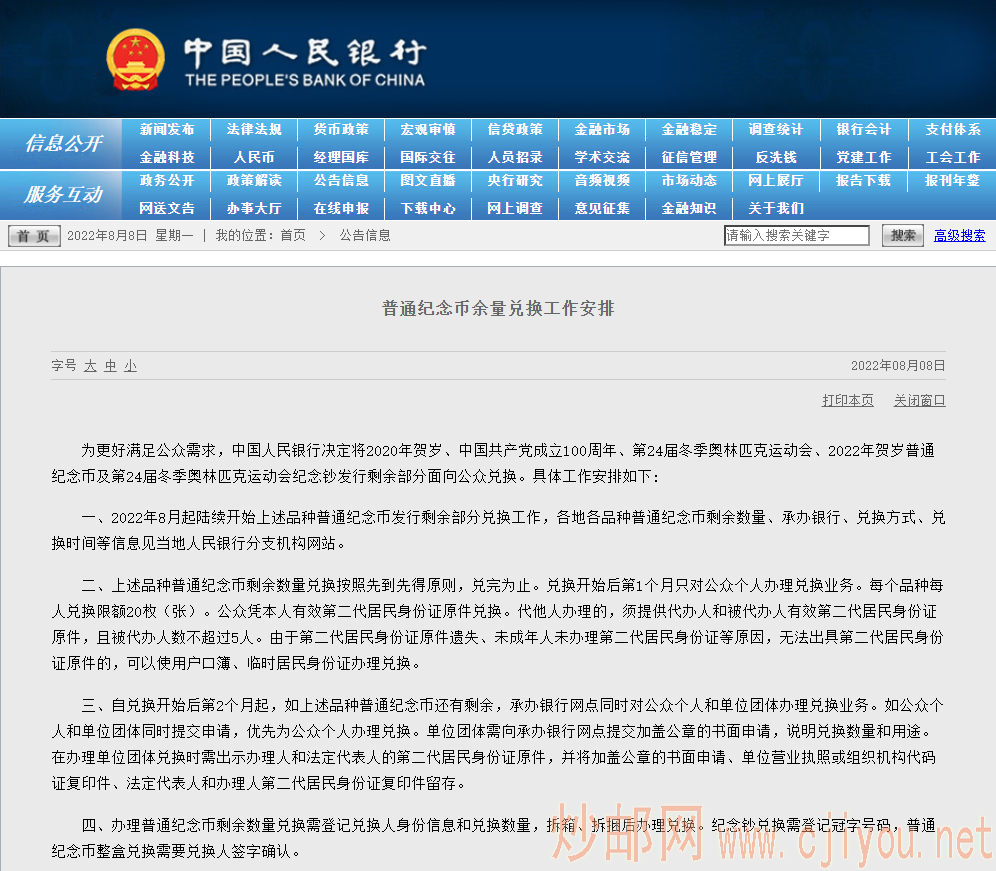The width and height of the screenshot is (996, 871).
Task: Go to the 人民币 section
Action: [x=255, y=156]
